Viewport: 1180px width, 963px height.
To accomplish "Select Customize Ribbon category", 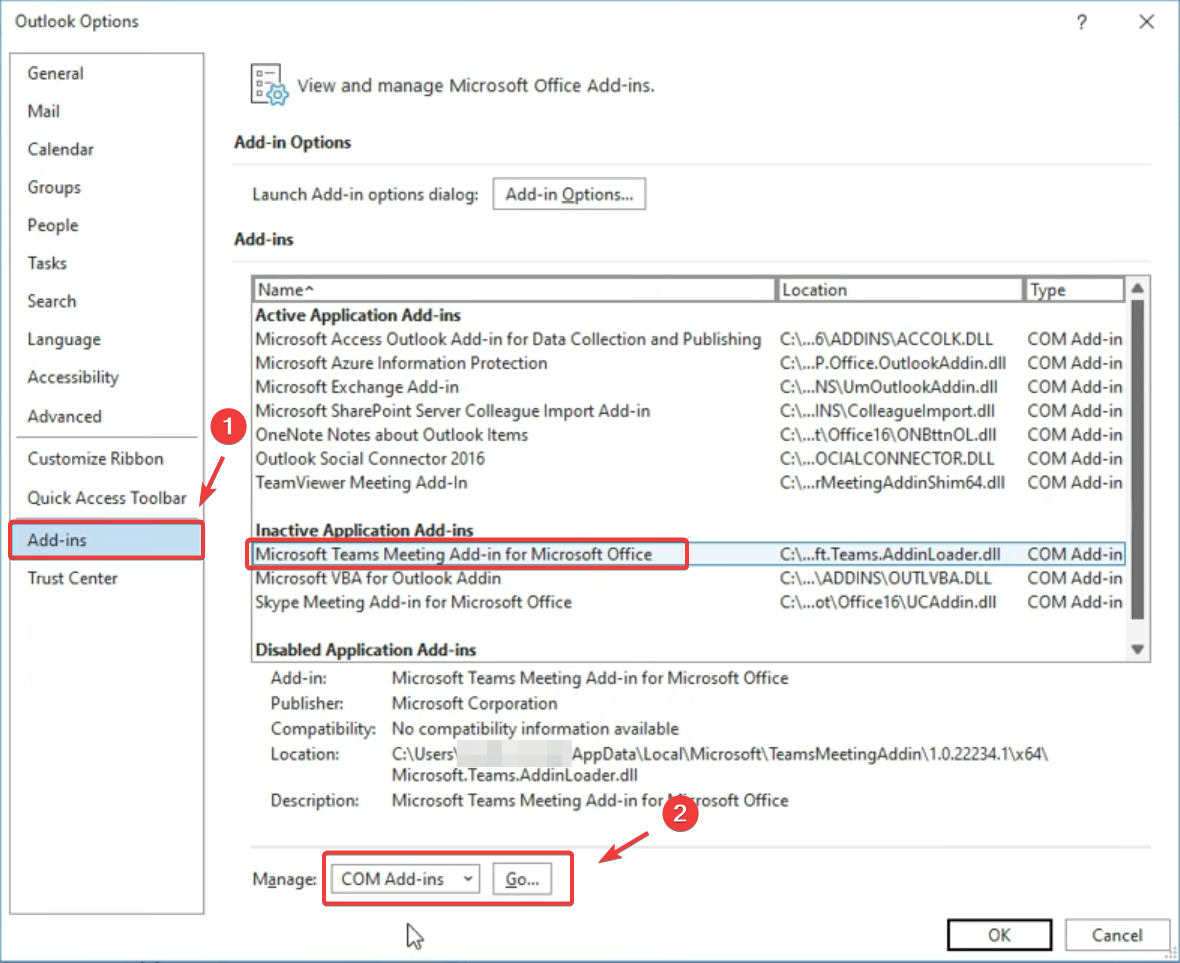I will 96,458.
